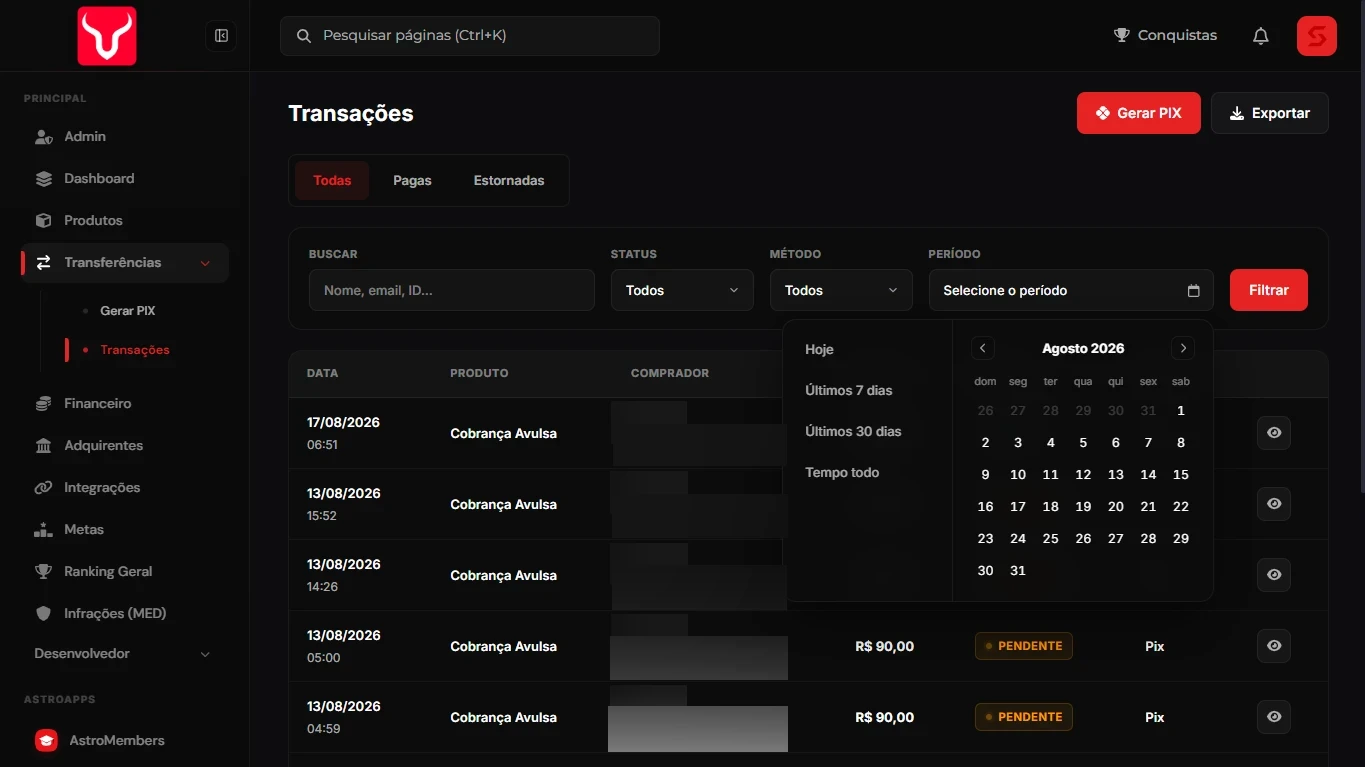
Task: Click the PRODUTO column header
Action: tap(479, 373)
